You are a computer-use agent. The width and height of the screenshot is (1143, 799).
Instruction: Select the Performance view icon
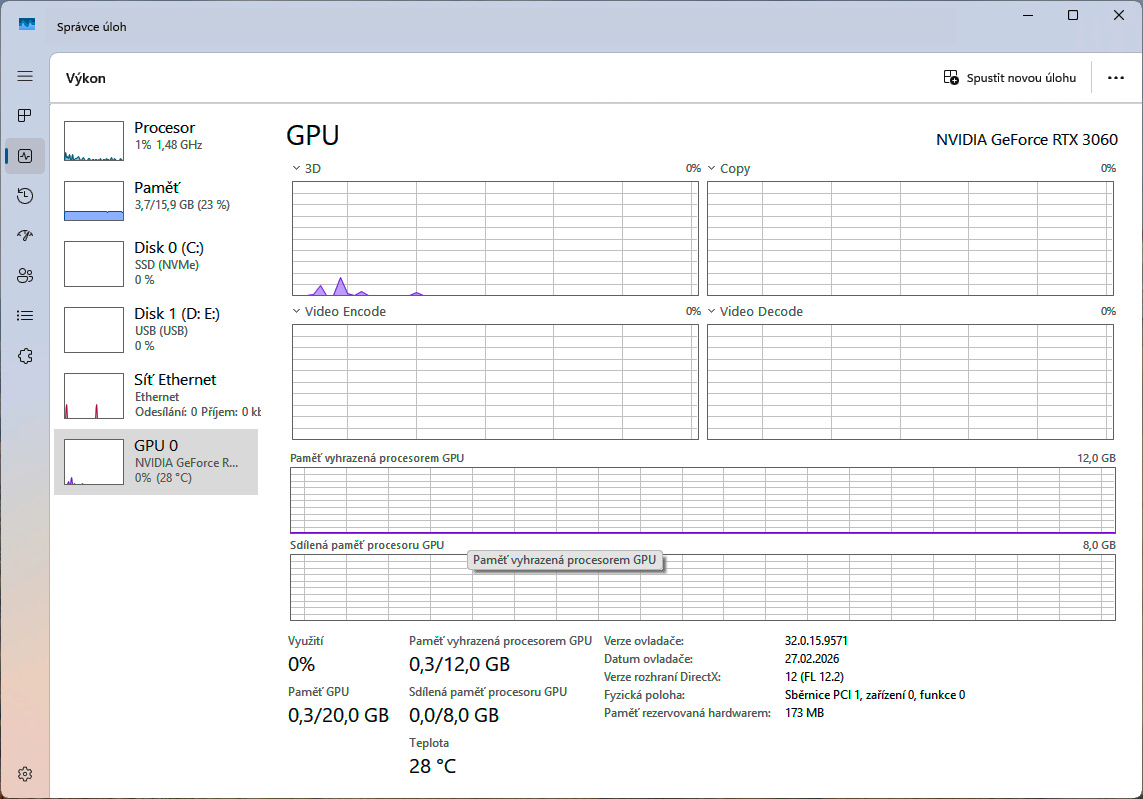coord(24,155)
